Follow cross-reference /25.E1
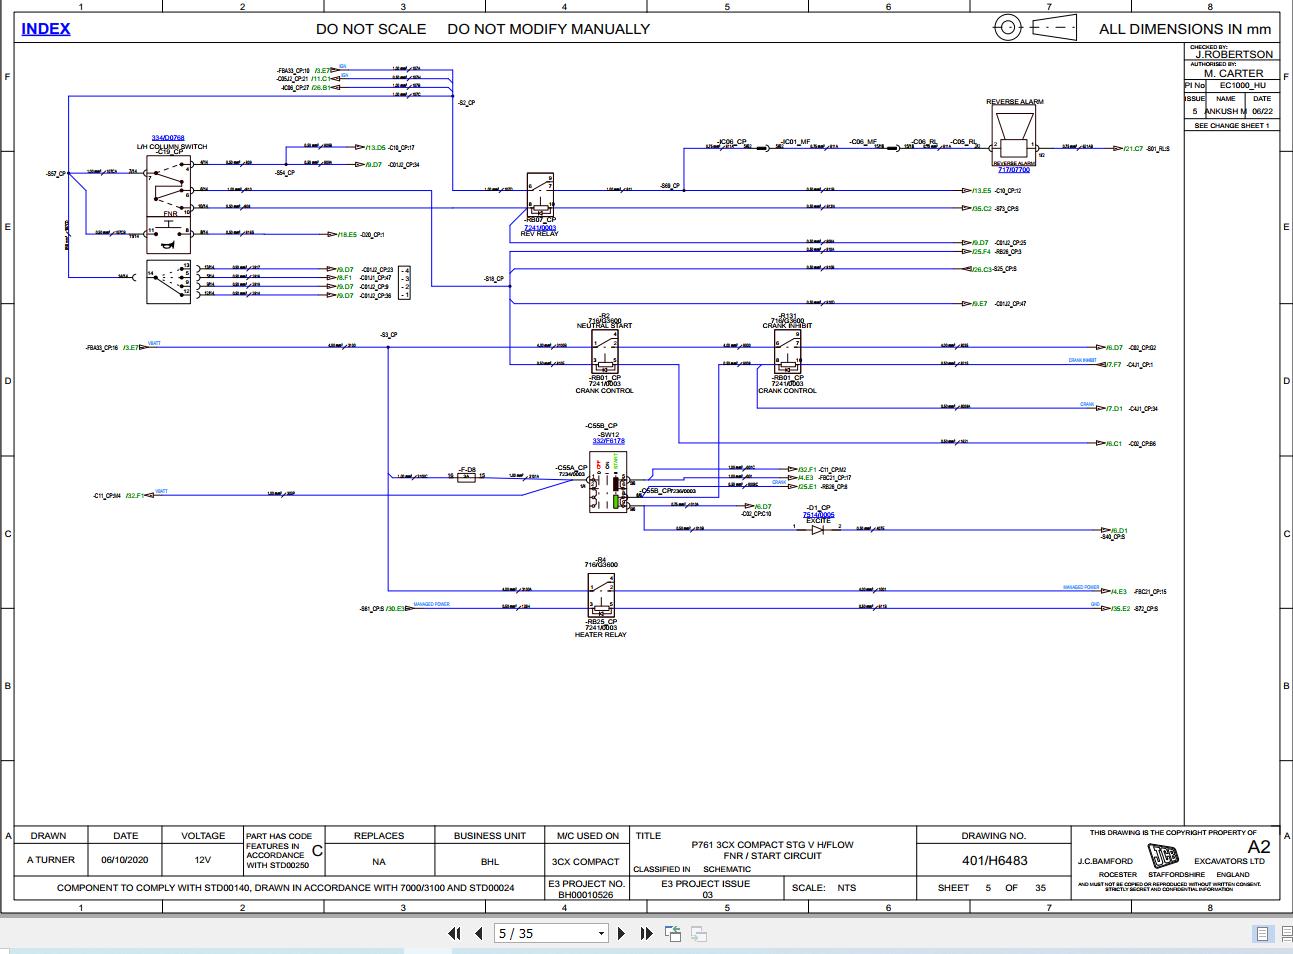Viewport: 1293px width, 954px height. pyautogui.click(x=806, y=487)
